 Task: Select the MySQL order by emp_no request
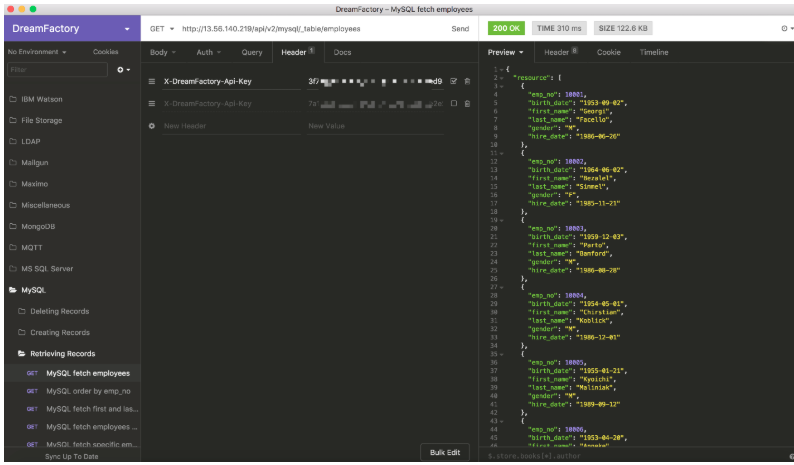point(72,391)
